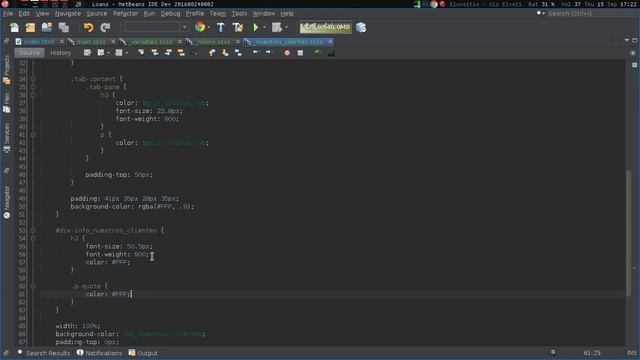
Task: Create a new file from main toolbar
Action: [x=14, y=27]
